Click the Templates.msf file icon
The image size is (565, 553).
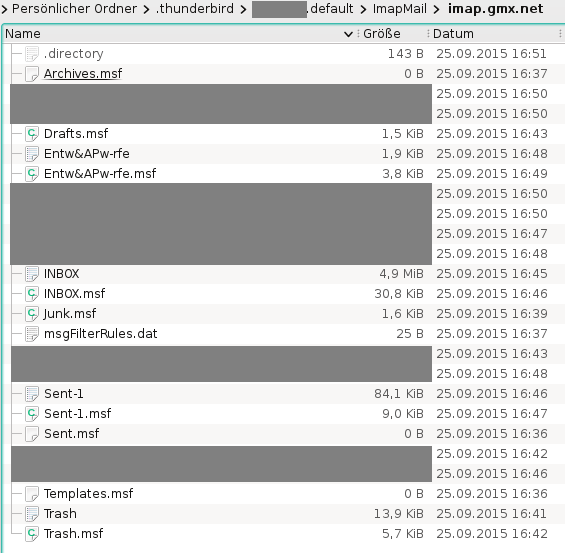pyautogui.click(x=32, y=494)
